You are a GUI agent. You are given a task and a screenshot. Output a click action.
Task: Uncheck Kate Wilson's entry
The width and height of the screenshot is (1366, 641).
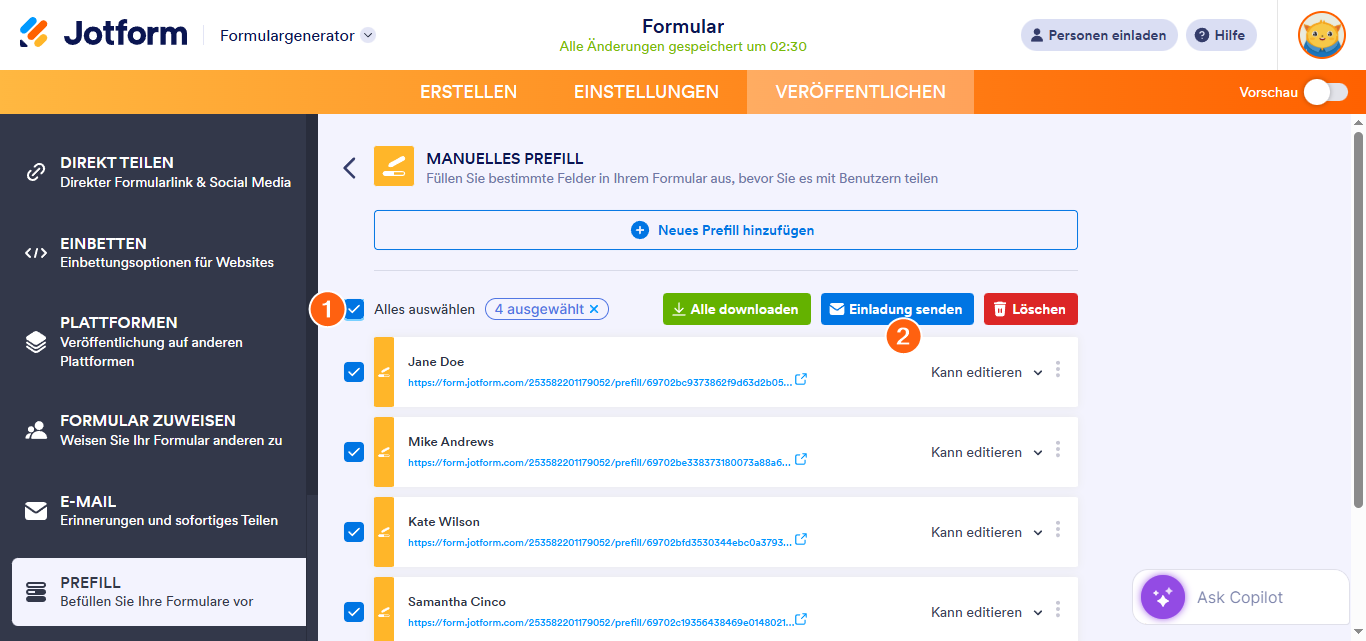point(353,532)
